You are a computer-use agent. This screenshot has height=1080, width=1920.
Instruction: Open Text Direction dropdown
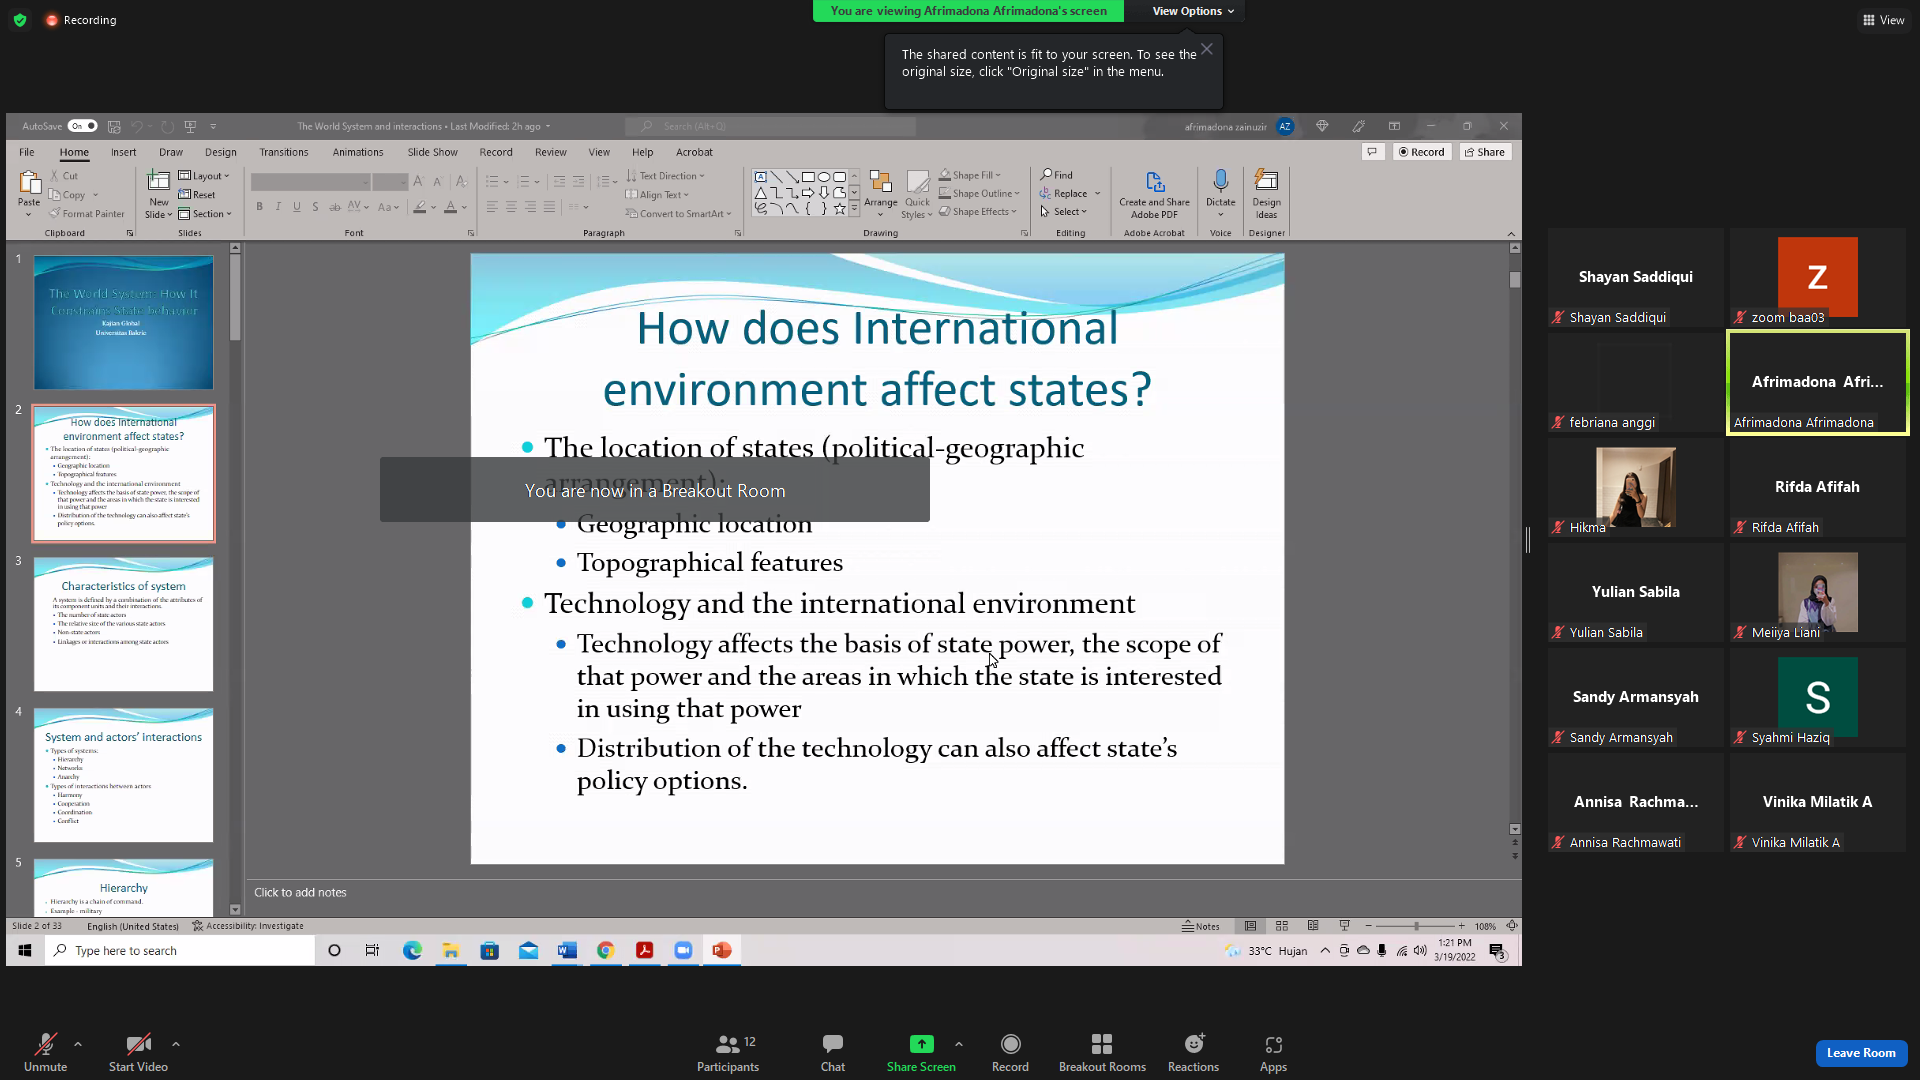[x=666, y=176]
